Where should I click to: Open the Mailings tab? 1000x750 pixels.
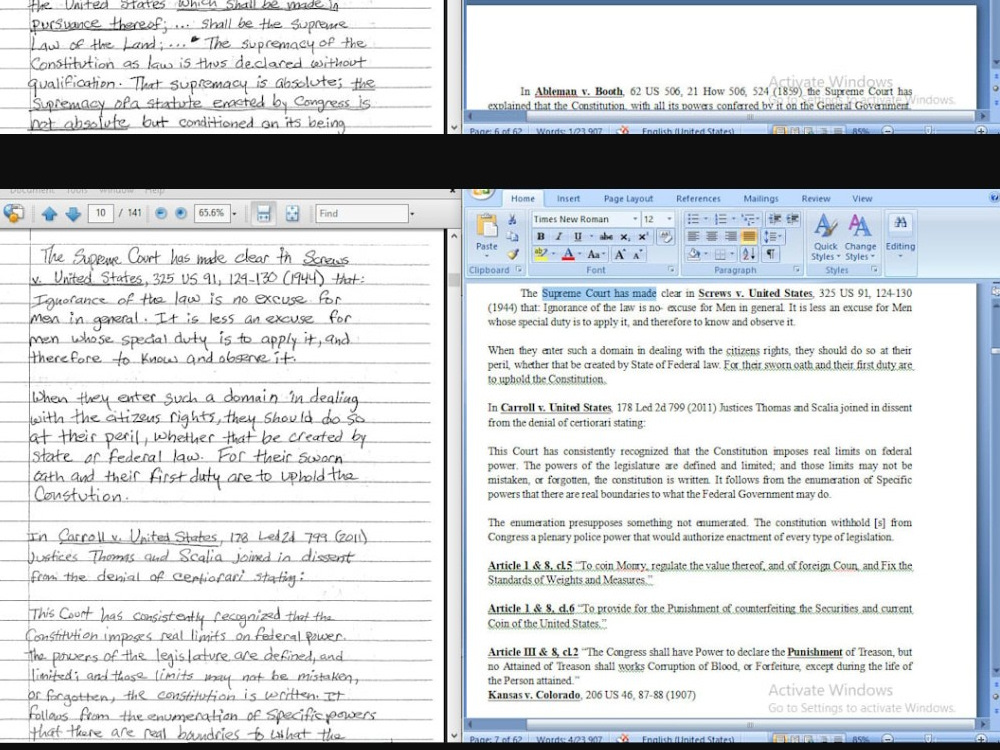[x=761, y=198]
